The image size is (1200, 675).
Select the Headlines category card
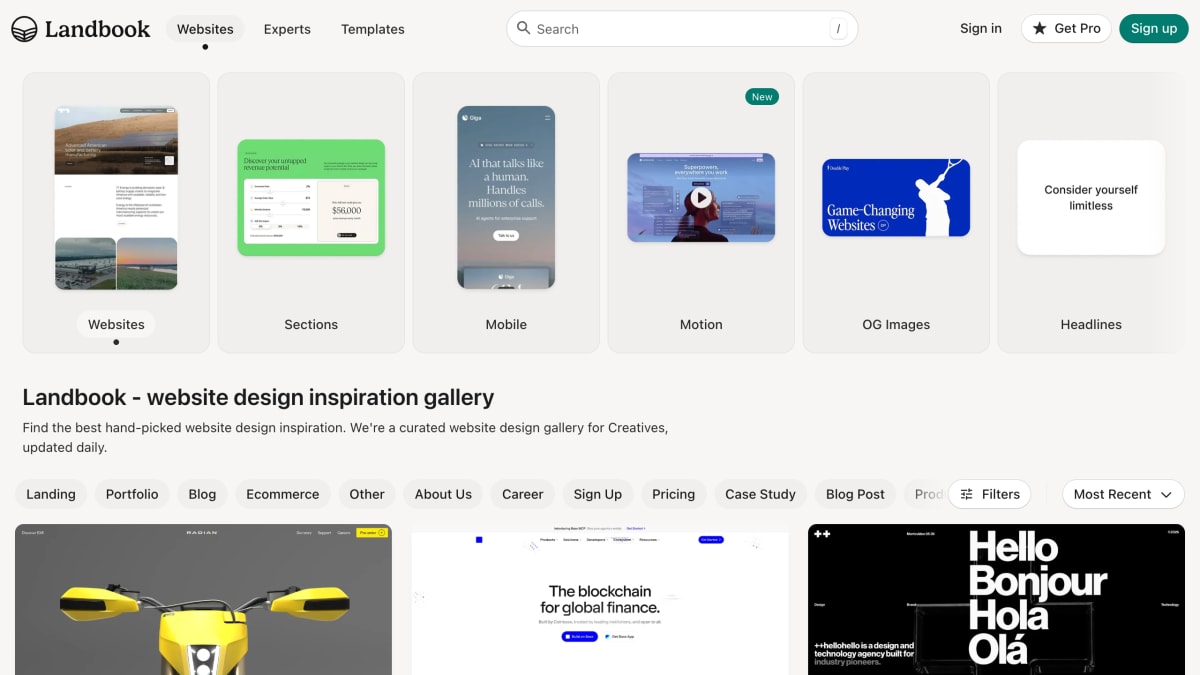[1091, 212]
